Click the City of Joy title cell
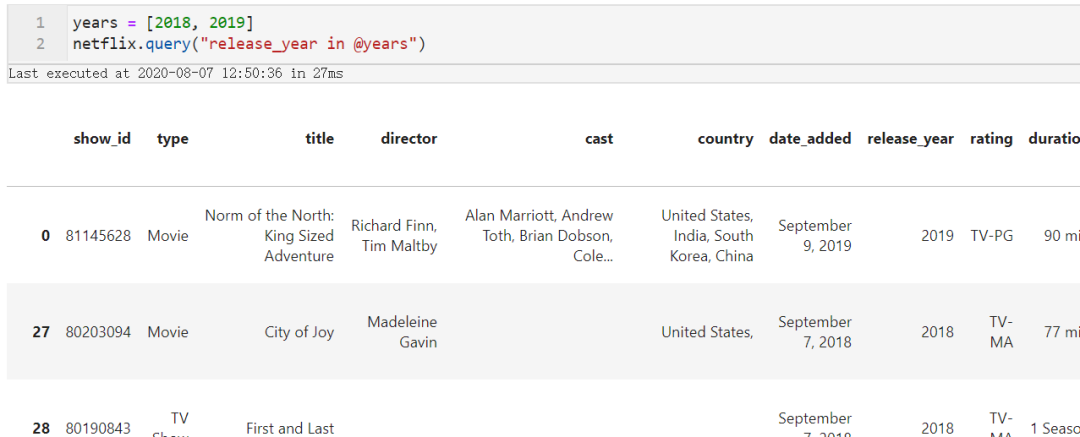The height and width of the screenshot is (437, 1080). (x=299, y=332)
